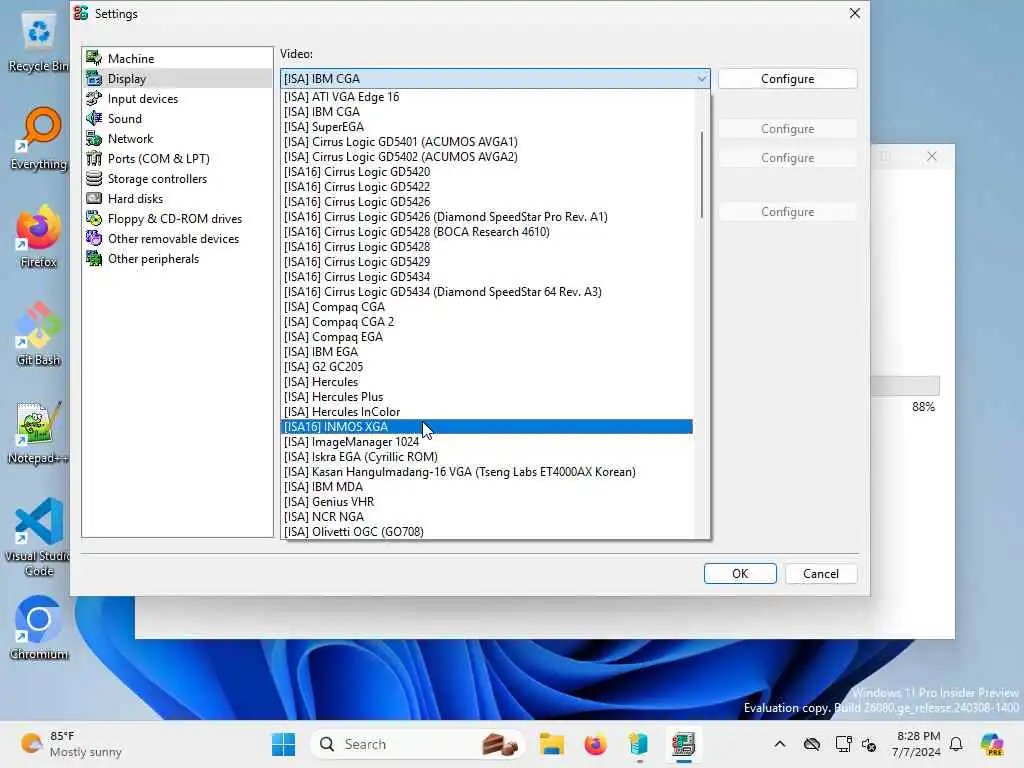This screenshot has width=1024, height=768.
Task: Click the Storage controllers icon
Action: (94, 178)
